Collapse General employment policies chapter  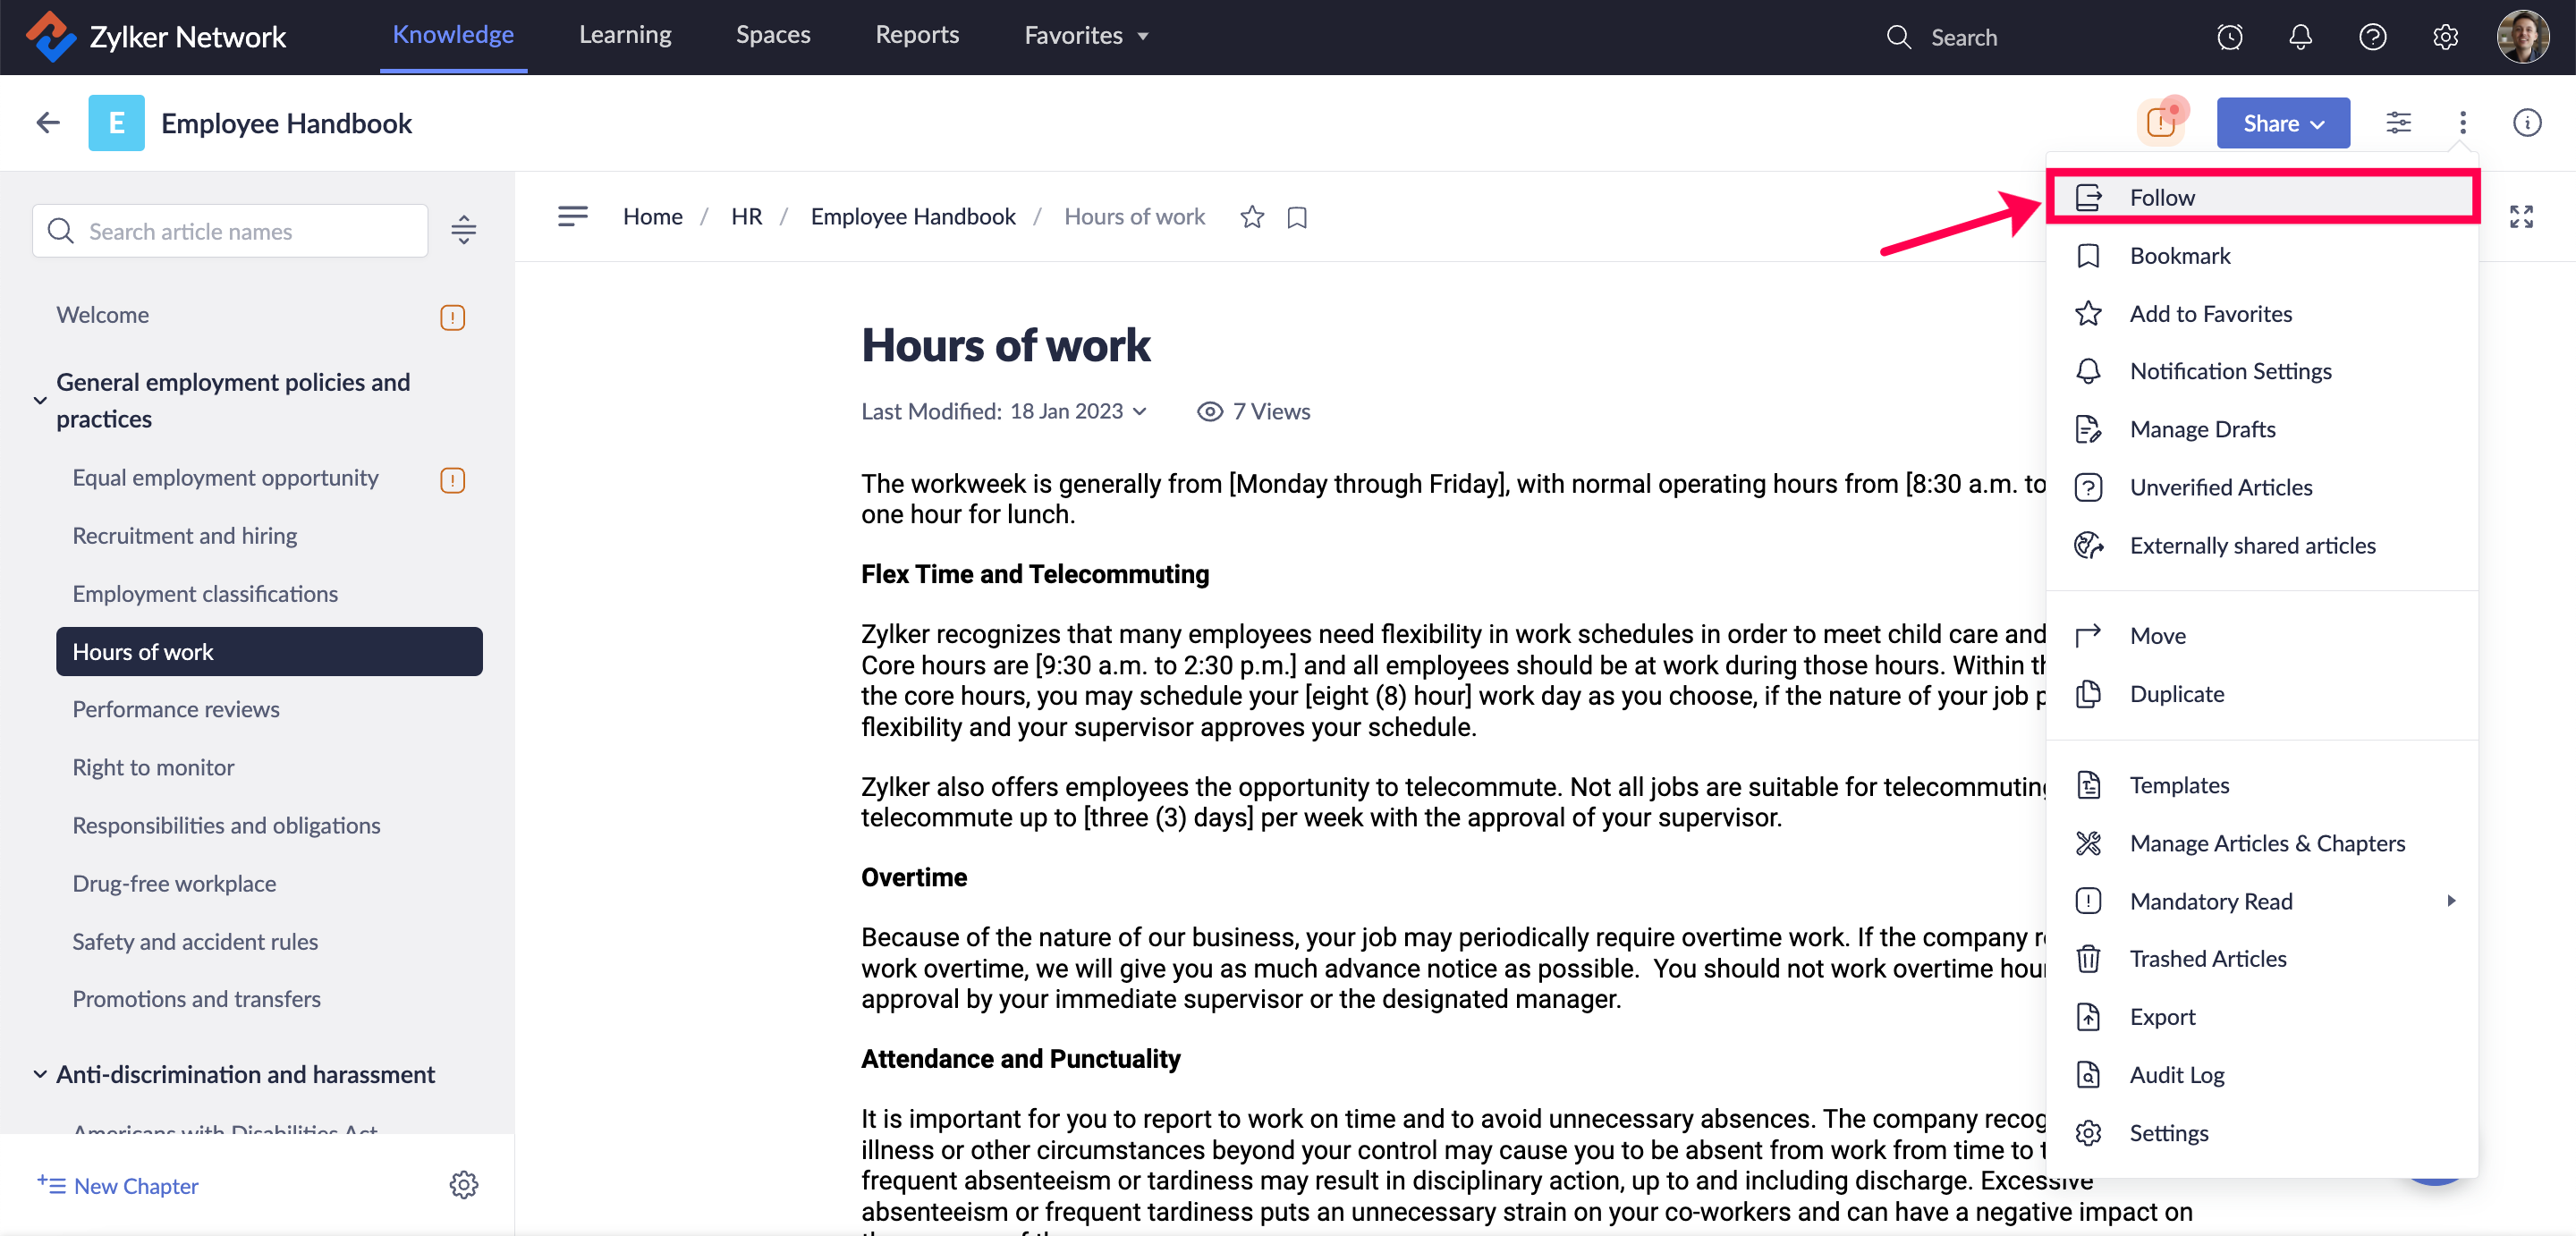pyautogui.click(x=40, y=400)
